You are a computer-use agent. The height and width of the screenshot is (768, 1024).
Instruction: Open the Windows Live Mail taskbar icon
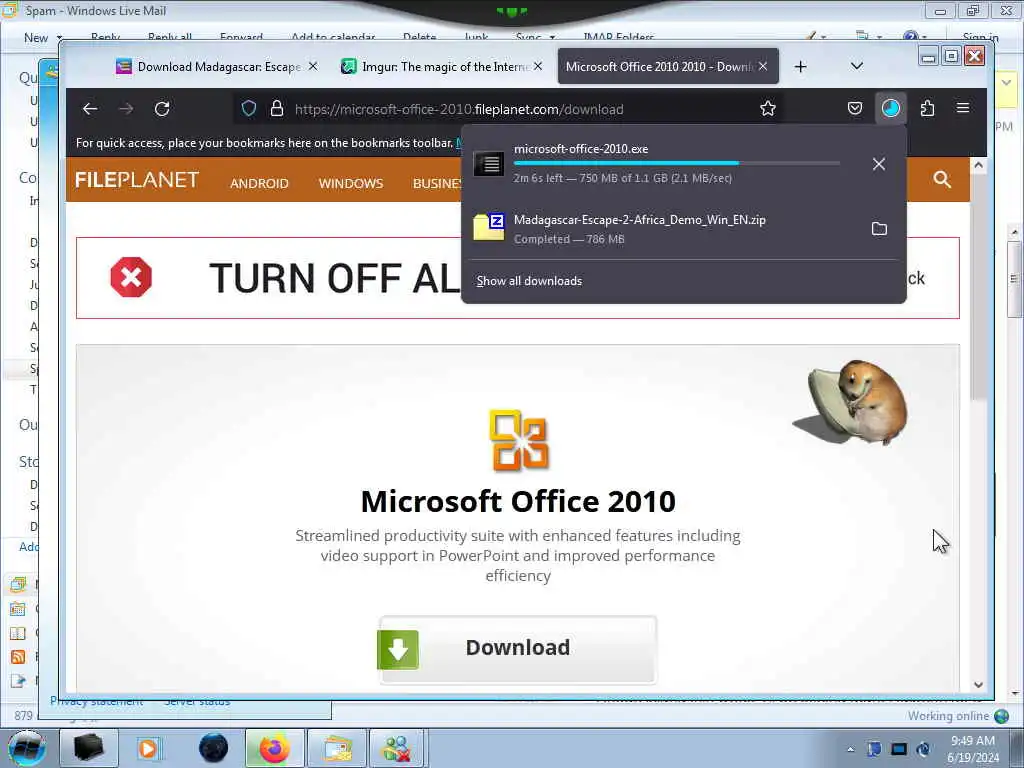337,748
